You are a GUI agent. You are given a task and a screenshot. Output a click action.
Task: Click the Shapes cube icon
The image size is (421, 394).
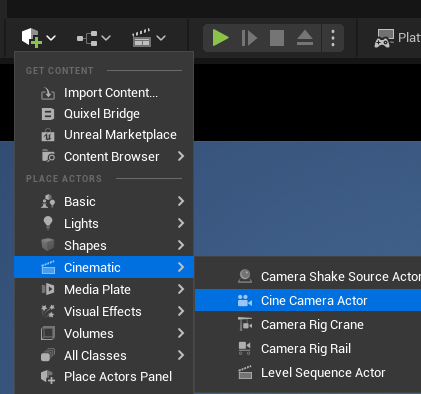[x=48, y=245]
